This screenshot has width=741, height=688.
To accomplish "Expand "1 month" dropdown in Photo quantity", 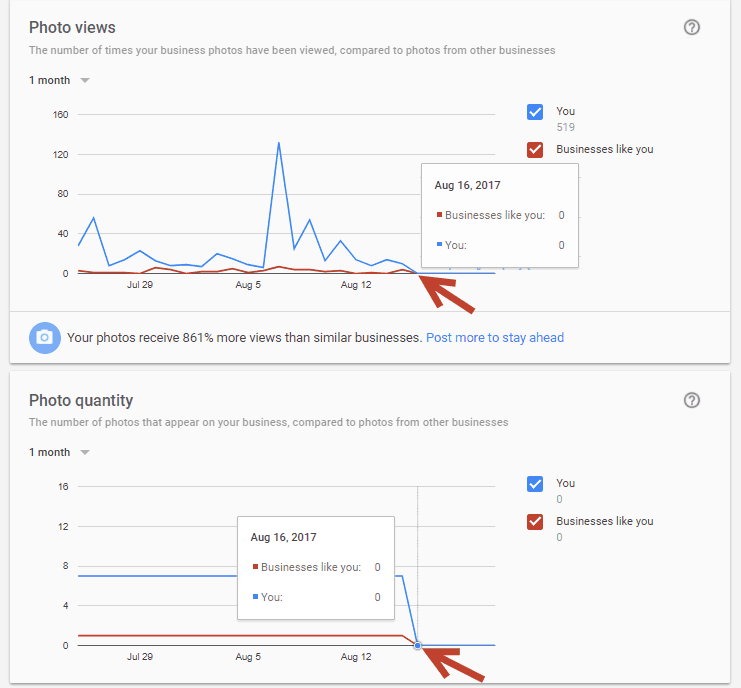I will (x=59, y=452).
